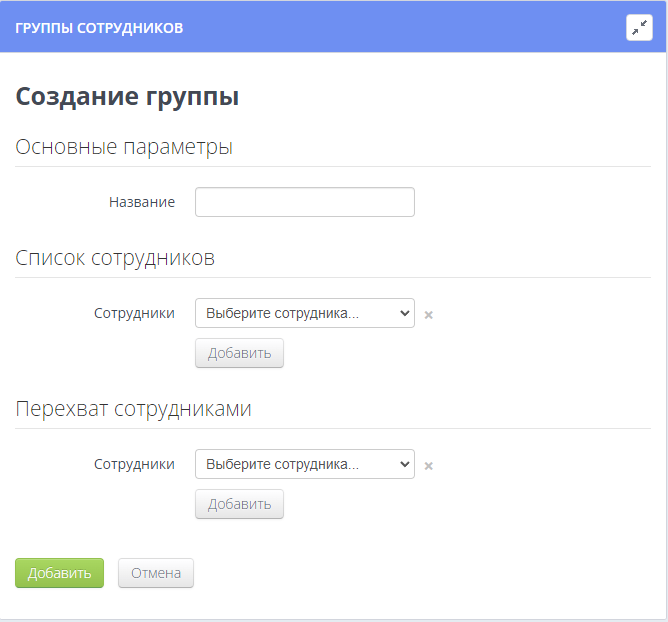Click the ГРУППЫ СОТРУДНИКОВ header title
Screen dimensions: 668x622
click(x=99, y=28)
